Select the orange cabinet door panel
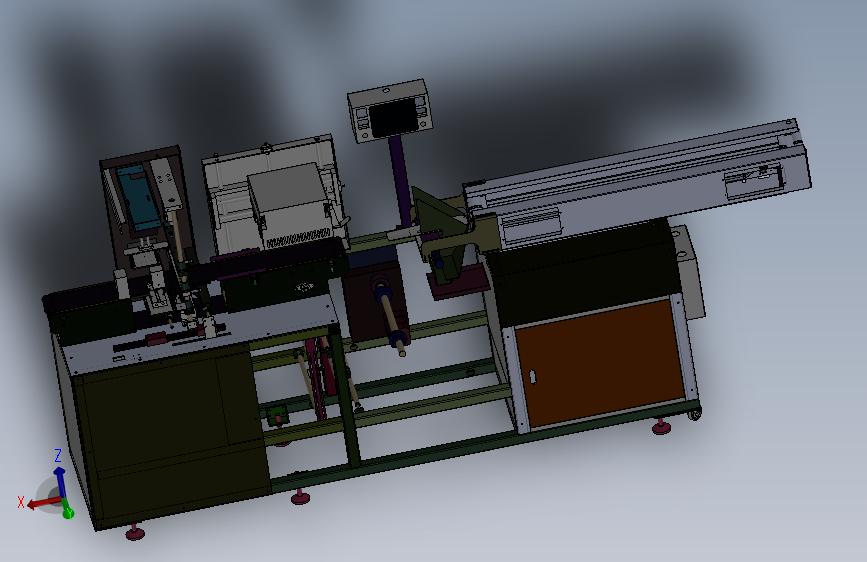 pyautogui.click(x=599, y=362)
